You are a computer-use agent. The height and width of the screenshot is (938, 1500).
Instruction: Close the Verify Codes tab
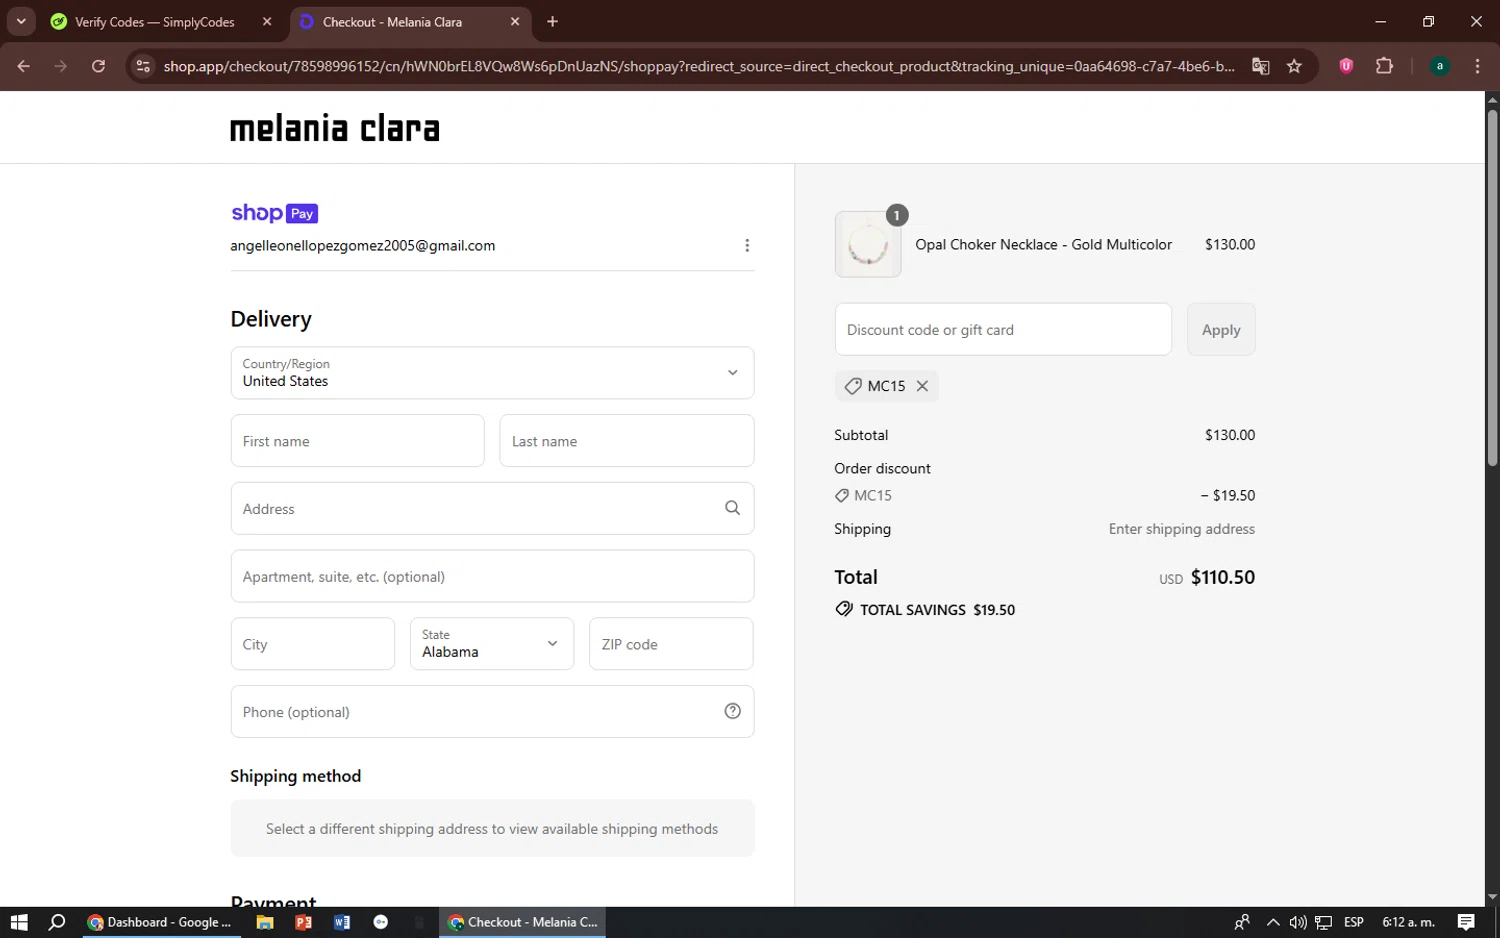(x=267, y=22)
